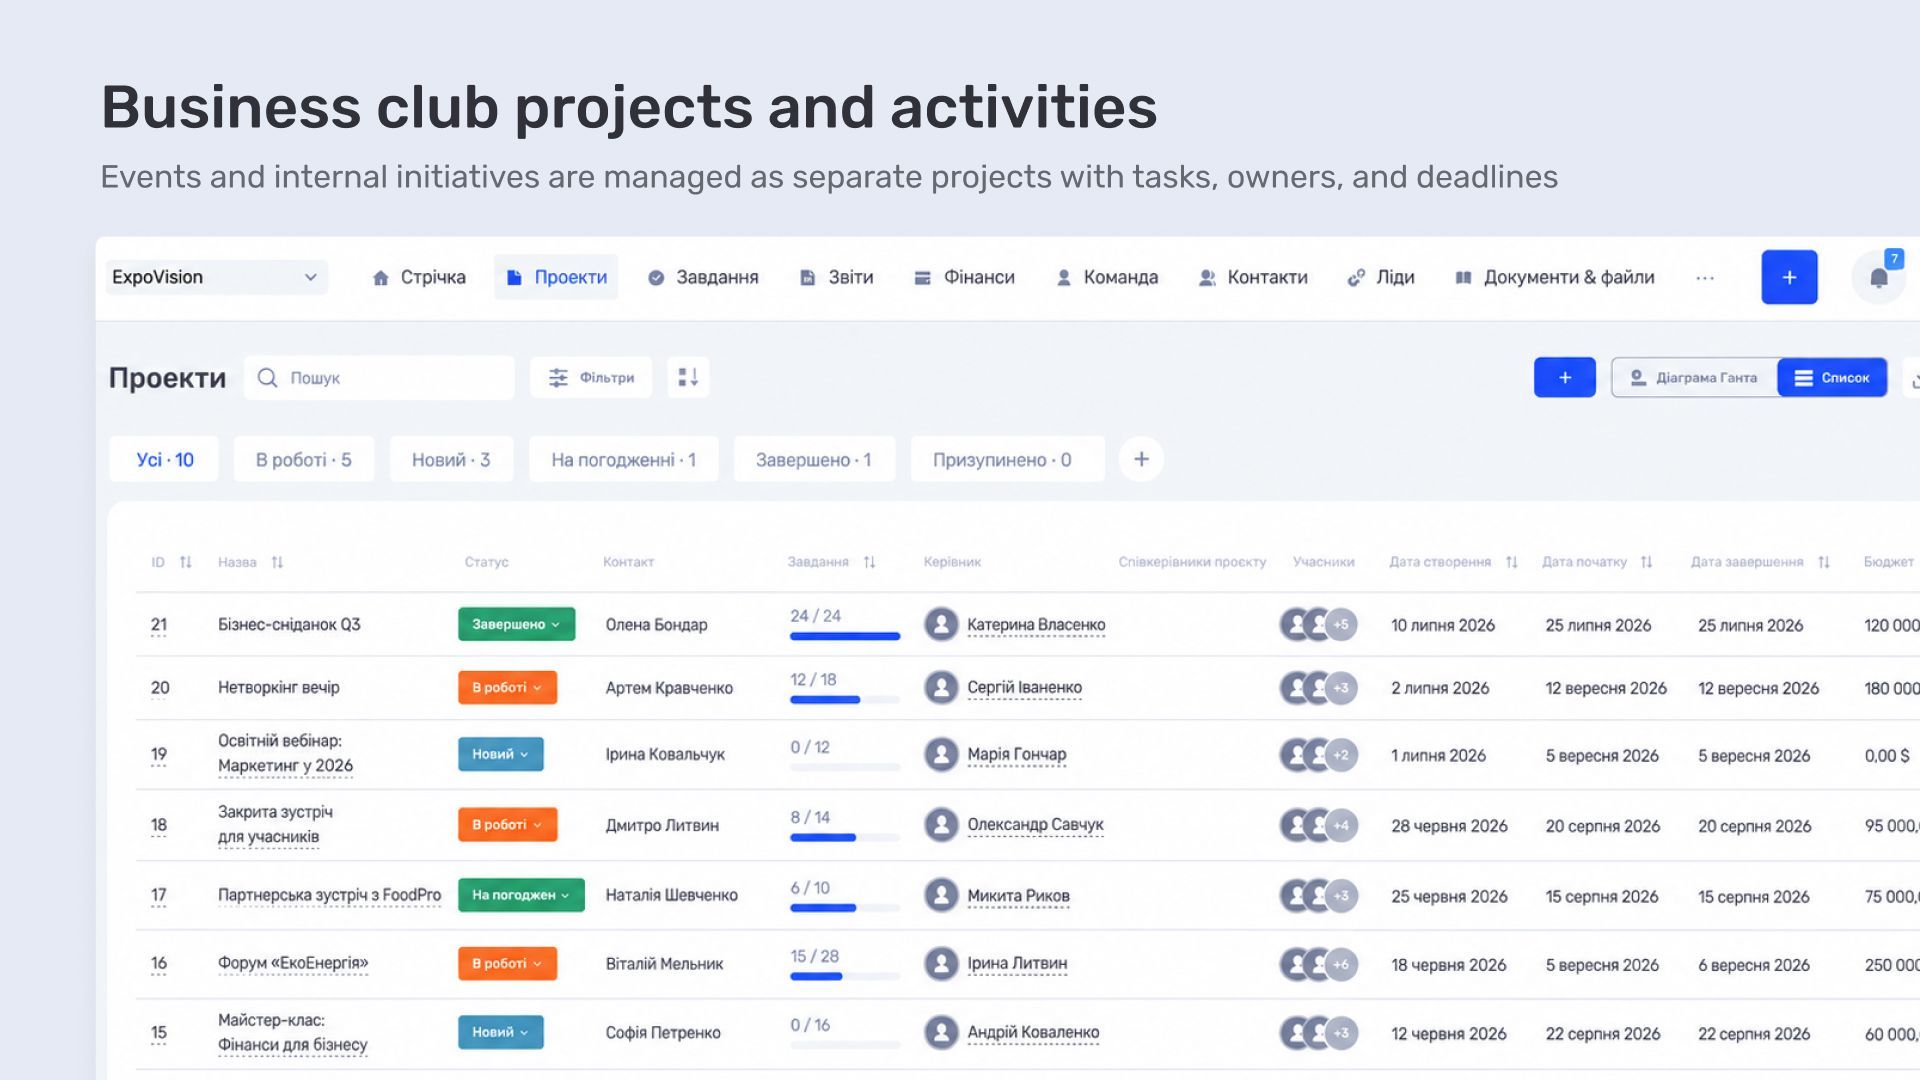Click the magnifier icon in search field
The height and width of the screenshot is (1080, 1920).
267,377
